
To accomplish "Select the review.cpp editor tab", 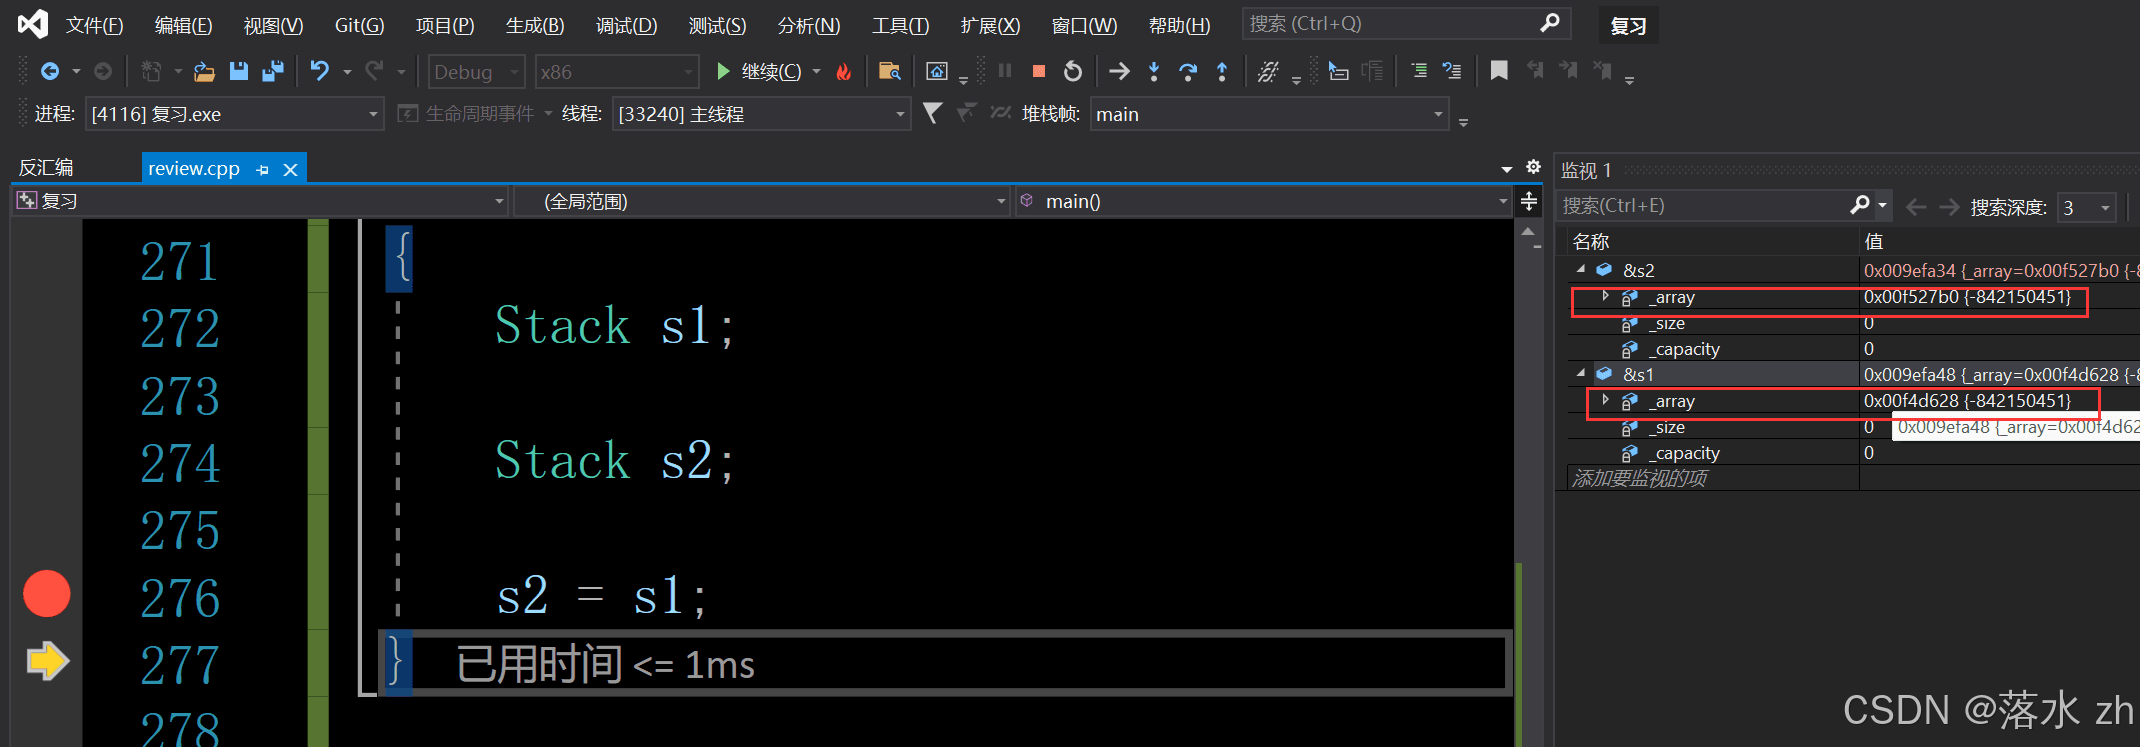I will tap(194, 169).
